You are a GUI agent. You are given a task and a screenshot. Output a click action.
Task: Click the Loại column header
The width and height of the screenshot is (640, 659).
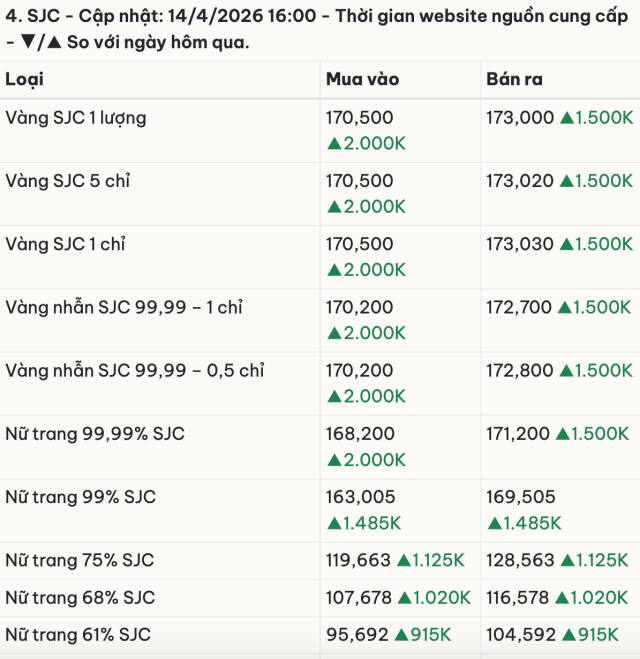point(25,80)
